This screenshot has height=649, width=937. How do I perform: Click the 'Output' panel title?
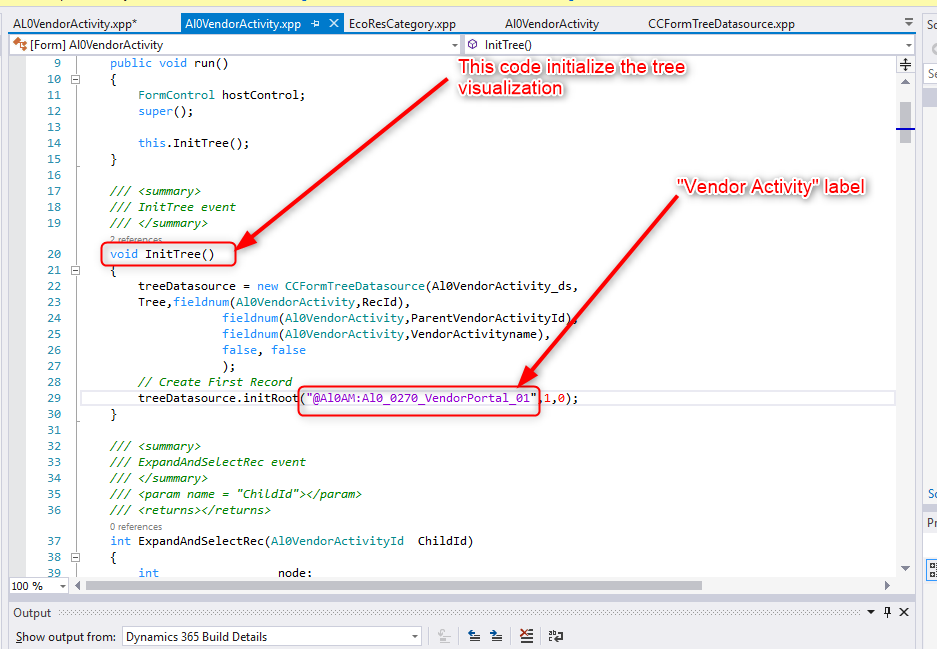pos(32,613)
